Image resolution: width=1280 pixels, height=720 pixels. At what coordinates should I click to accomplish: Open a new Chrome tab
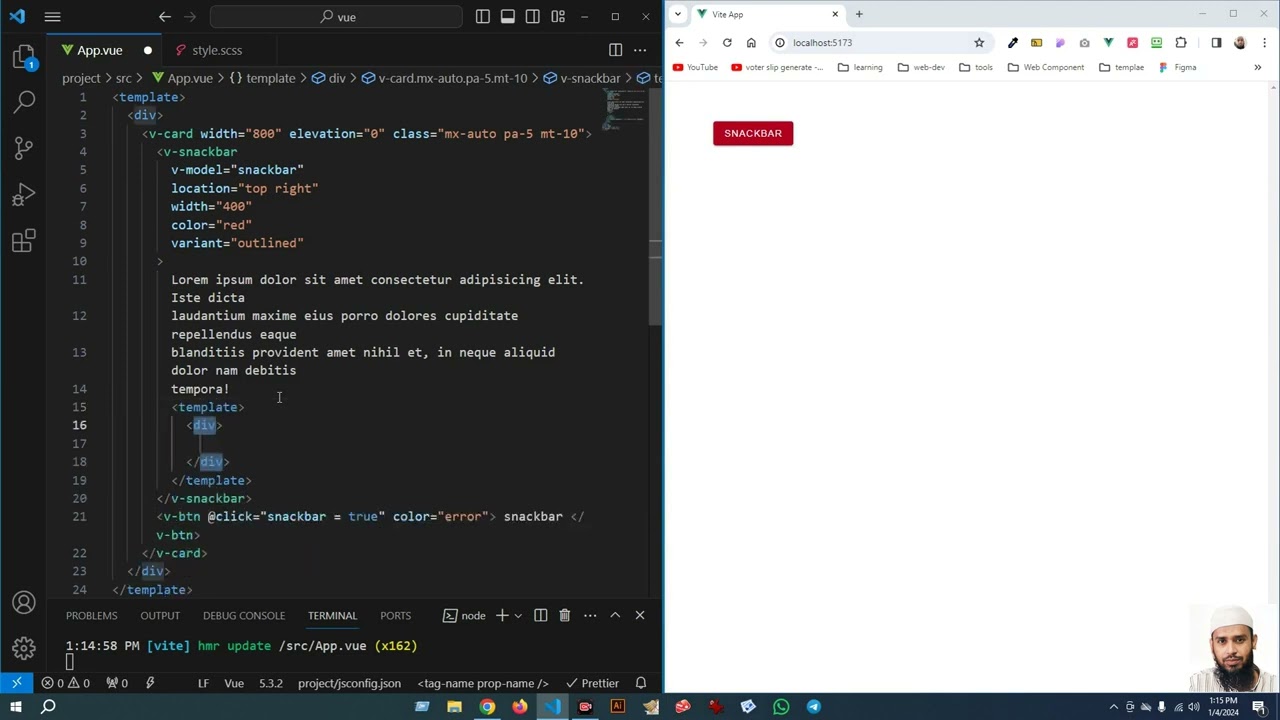click(x=859, y=14)
